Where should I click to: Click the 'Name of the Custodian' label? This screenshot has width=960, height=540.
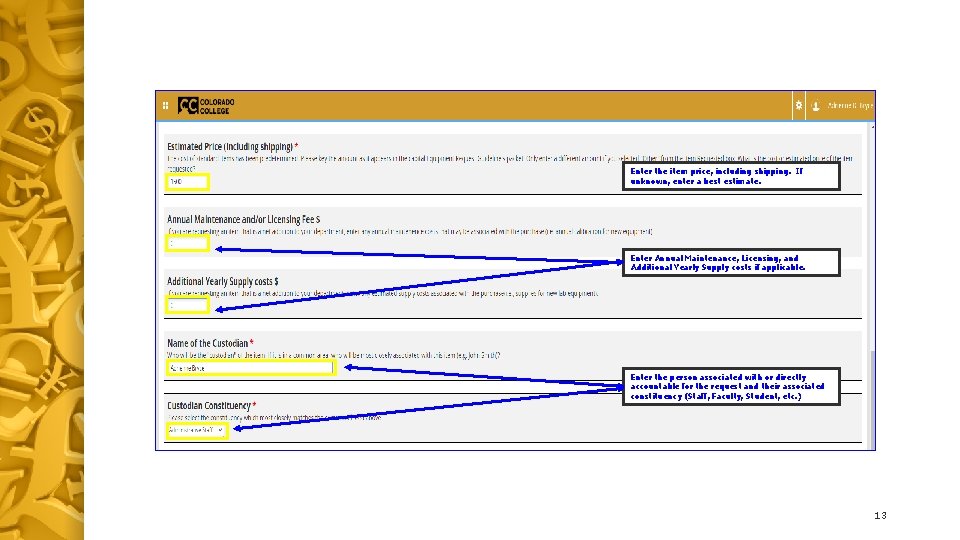click(208, 343)
